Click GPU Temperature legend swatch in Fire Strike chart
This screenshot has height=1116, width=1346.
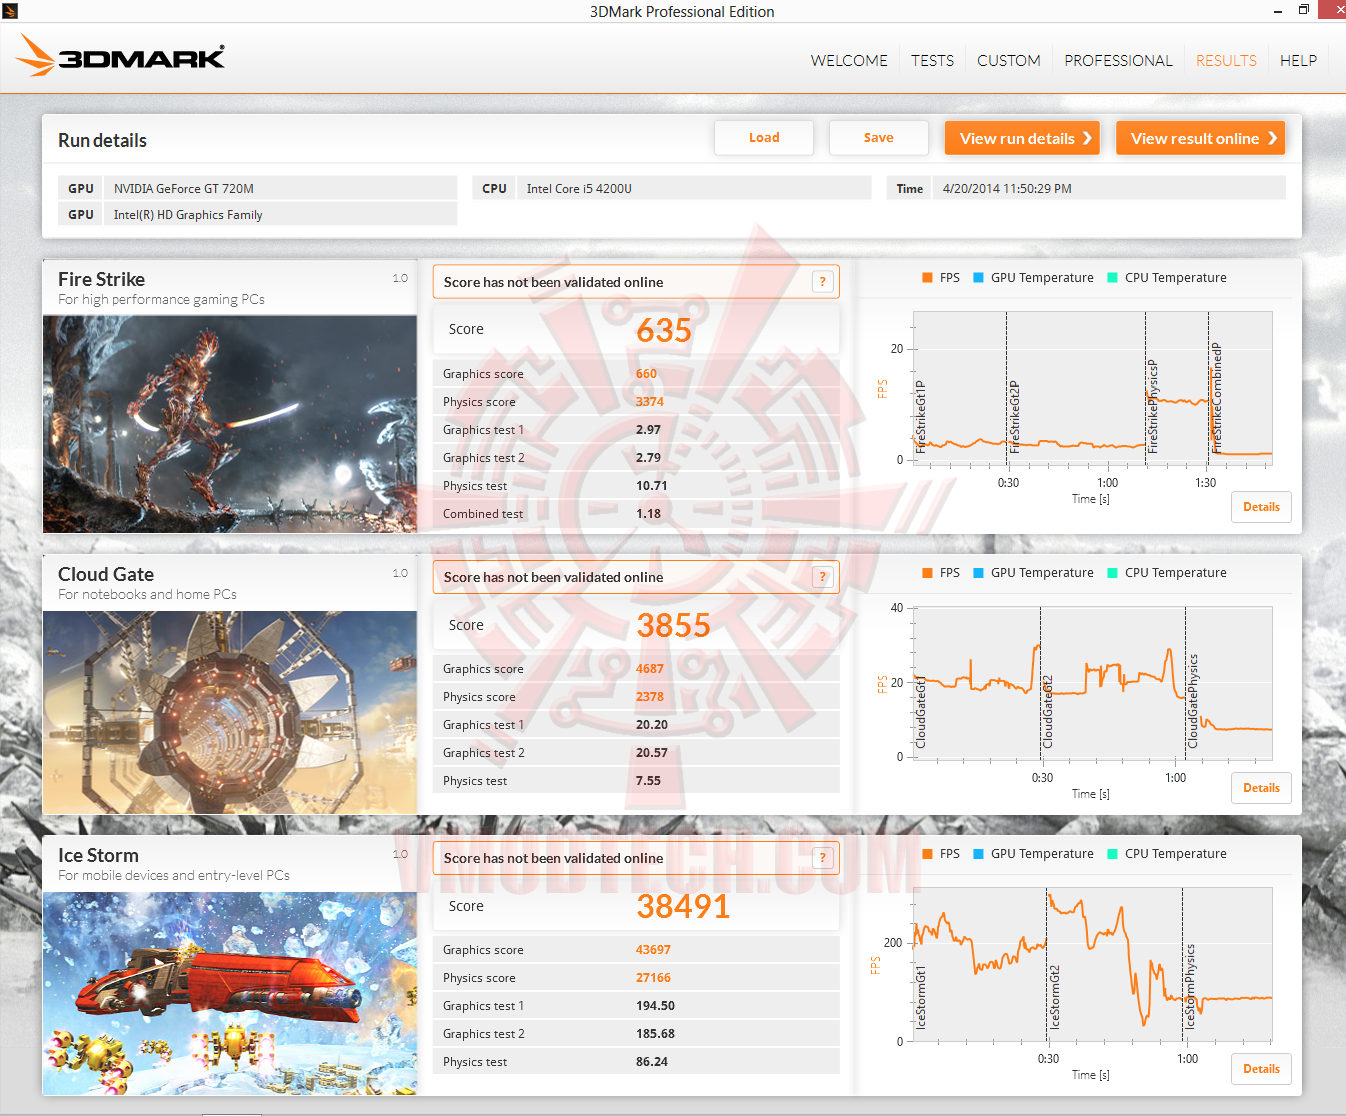pyautogui.click(x=978, y=278)
